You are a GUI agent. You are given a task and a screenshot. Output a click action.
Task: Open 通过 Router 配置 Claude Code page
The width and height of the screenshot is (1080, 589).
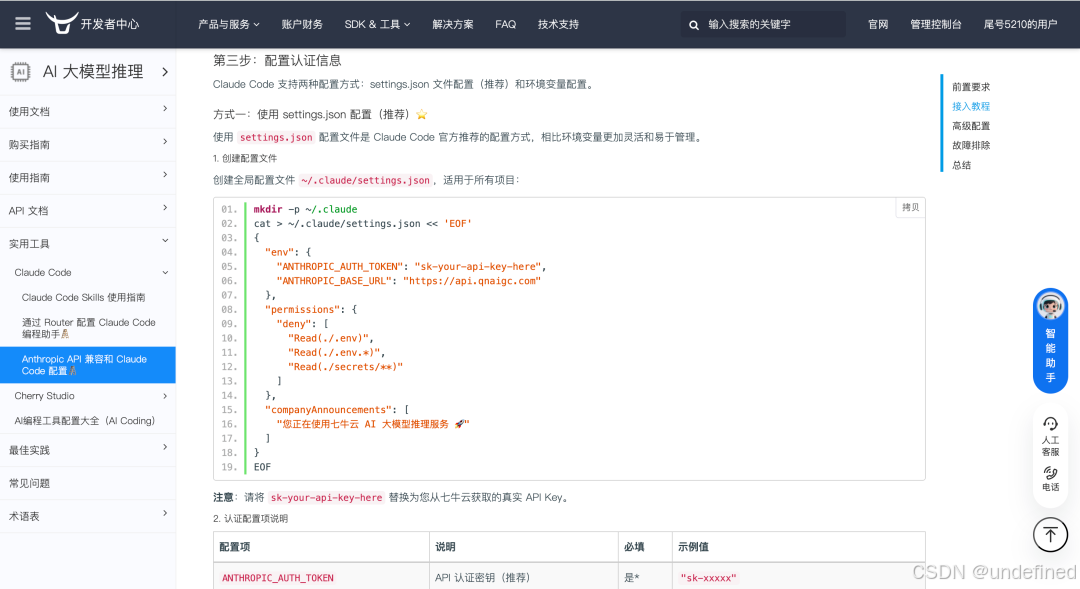click(x=88, y=328)
